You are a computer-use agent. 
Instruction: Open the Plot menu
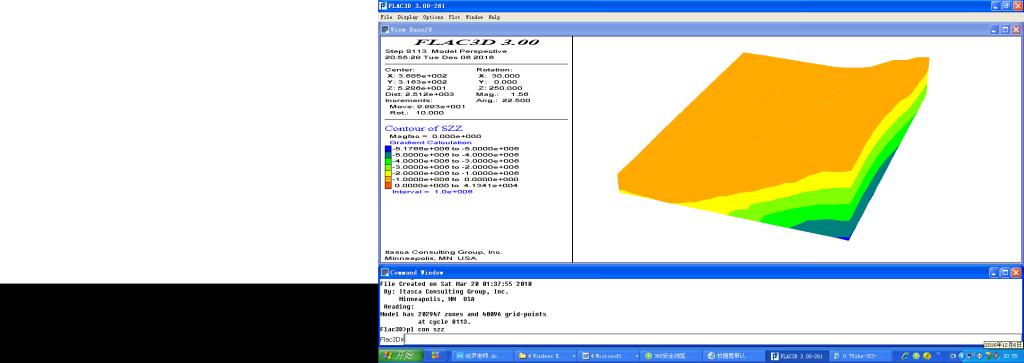(x=454, y=17)
